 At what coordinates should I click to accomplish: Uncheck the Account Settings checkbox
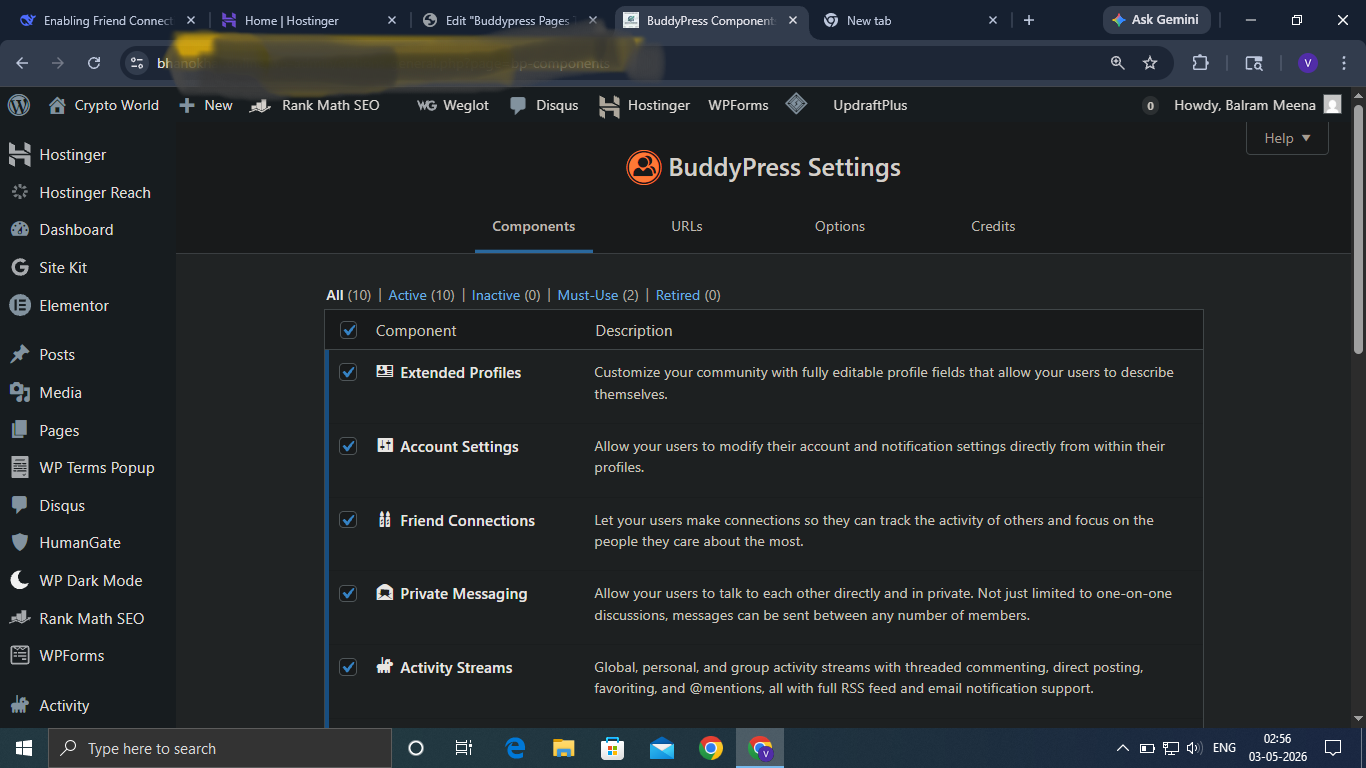[348, 446]
